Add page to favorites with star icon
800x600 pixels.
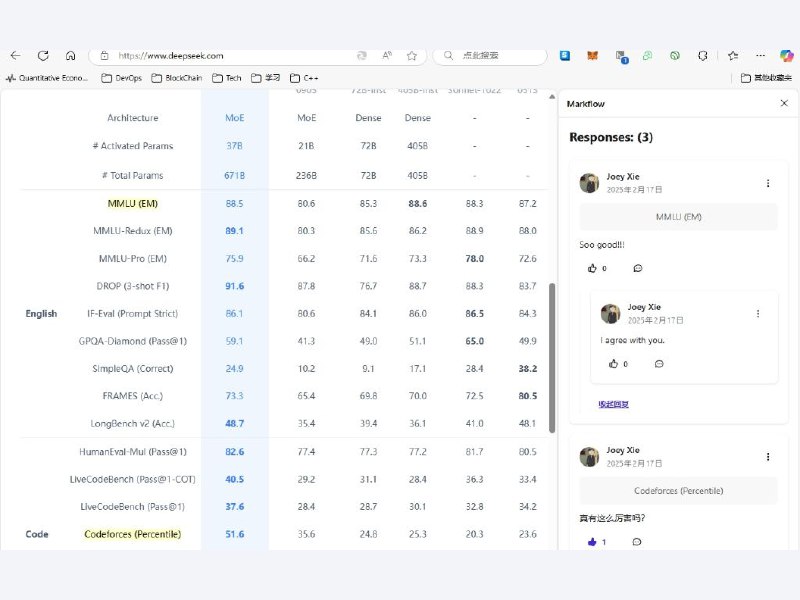[412, 56]
